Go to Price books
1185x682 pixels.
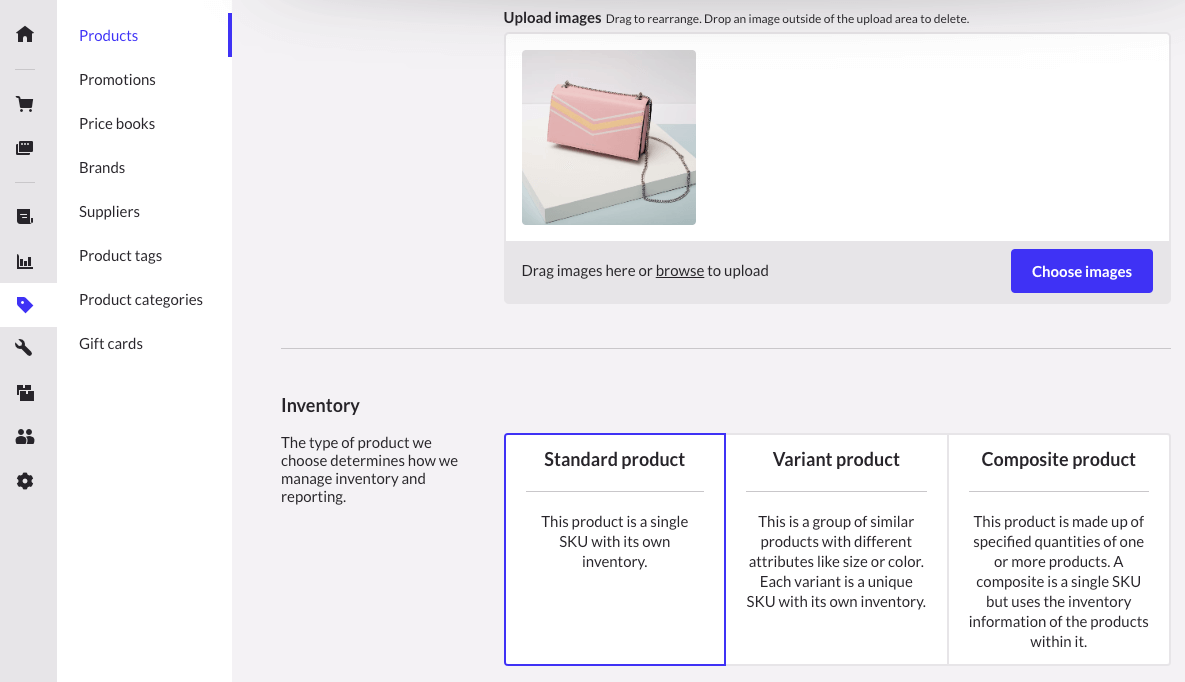coord(117,124)
